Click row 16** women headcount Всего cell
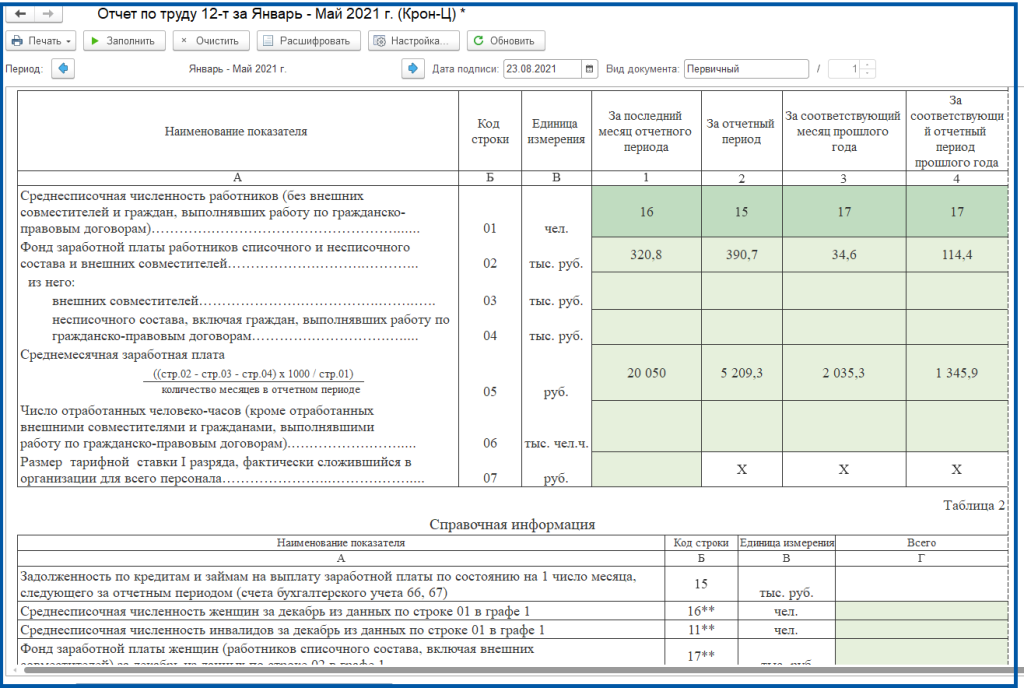1024x688 pixels. pos(920,610)
